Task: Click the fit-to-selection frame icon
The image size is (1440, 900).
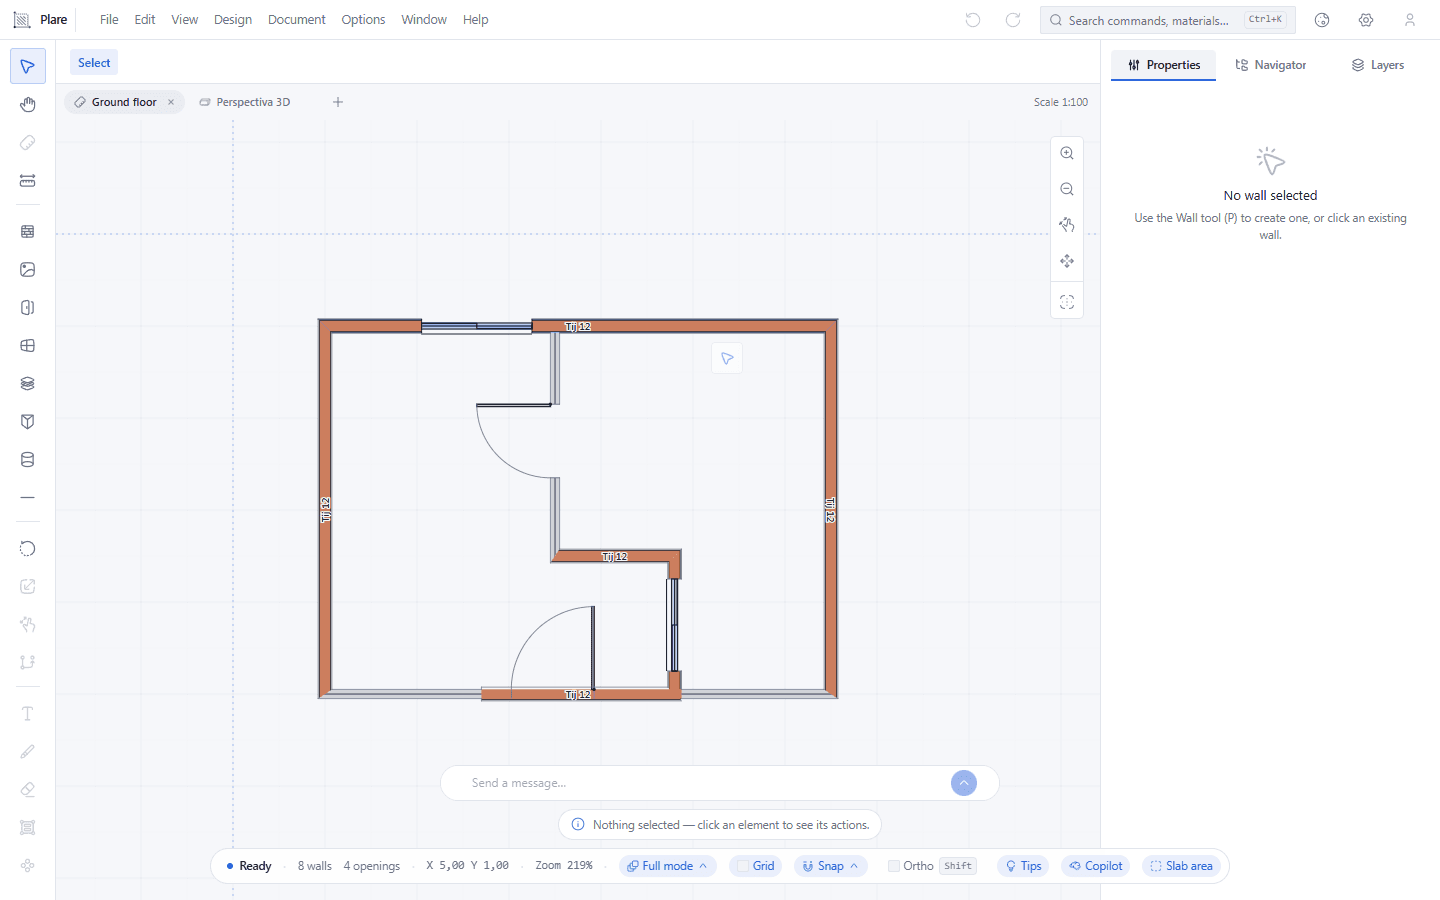Action: [1067, 302]
